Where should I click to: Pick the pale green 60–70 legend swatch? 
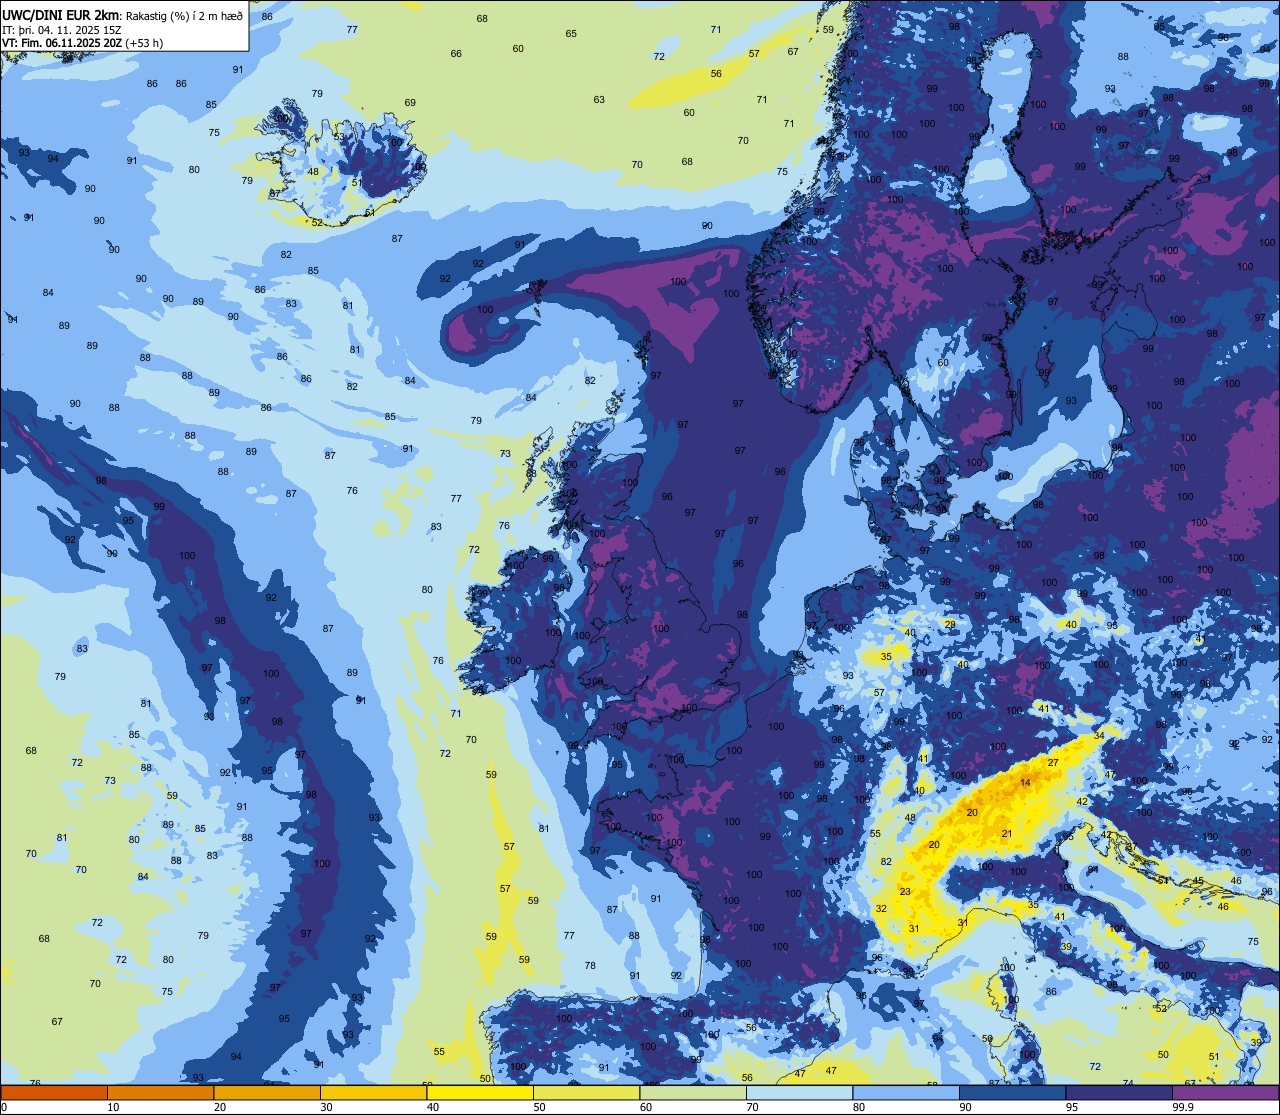693,1093
